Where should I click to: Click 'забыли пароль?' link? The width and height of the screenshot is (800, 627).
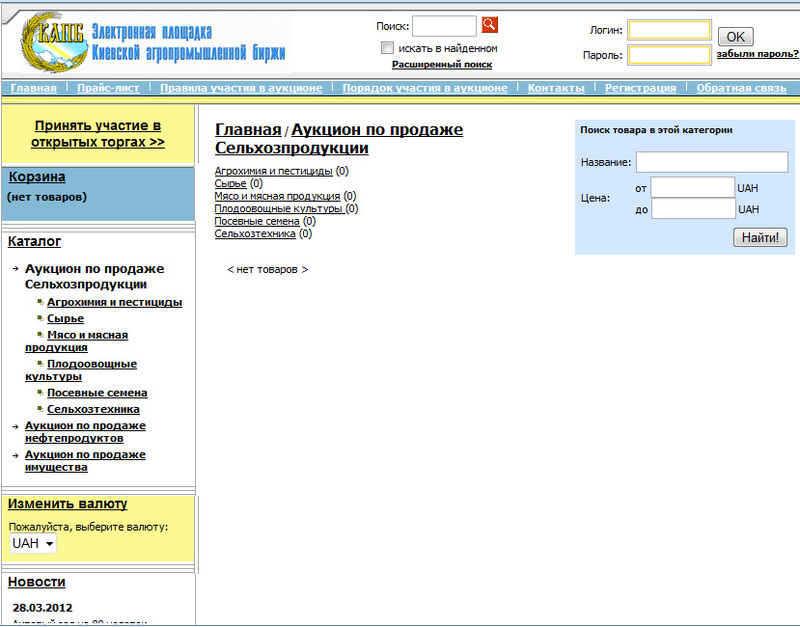757,54
